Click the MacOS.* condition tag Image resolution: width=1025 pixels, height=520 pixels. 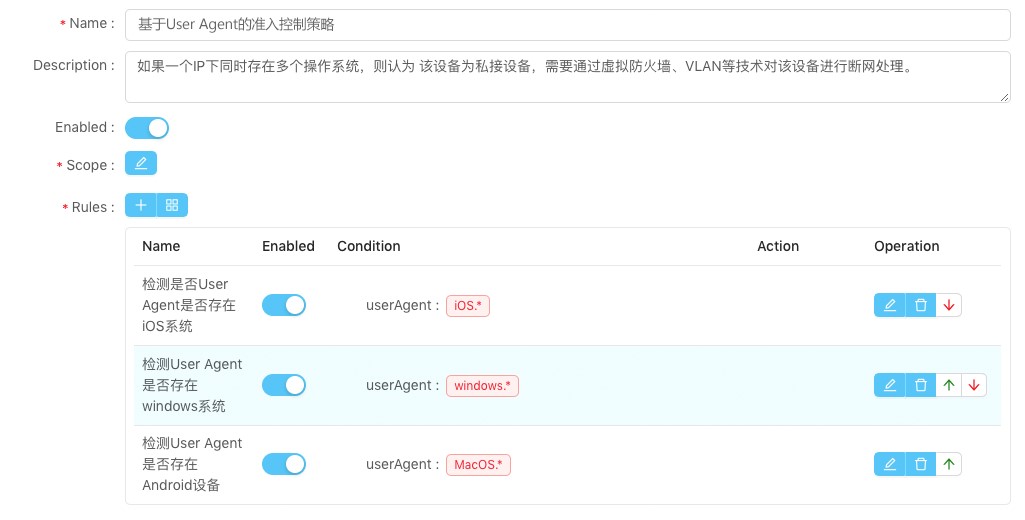point(479,464)
